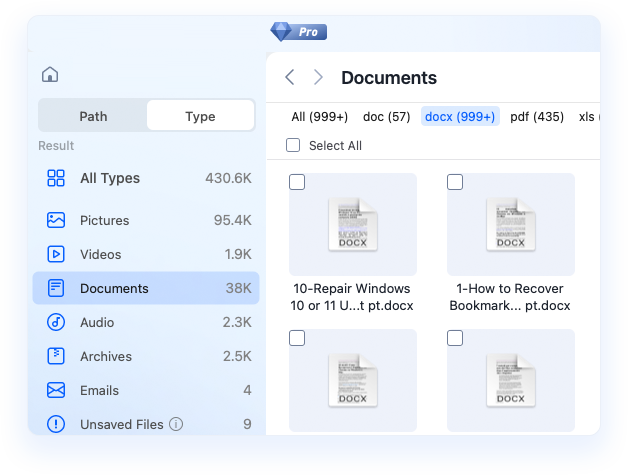Filter by docx (999+)
Viewport: 628px width, 475px height.
point(460,117)
